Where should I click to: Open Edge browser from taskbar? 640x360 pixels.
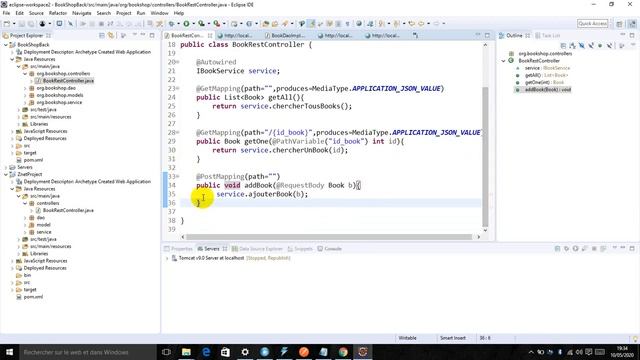[206, 352]
